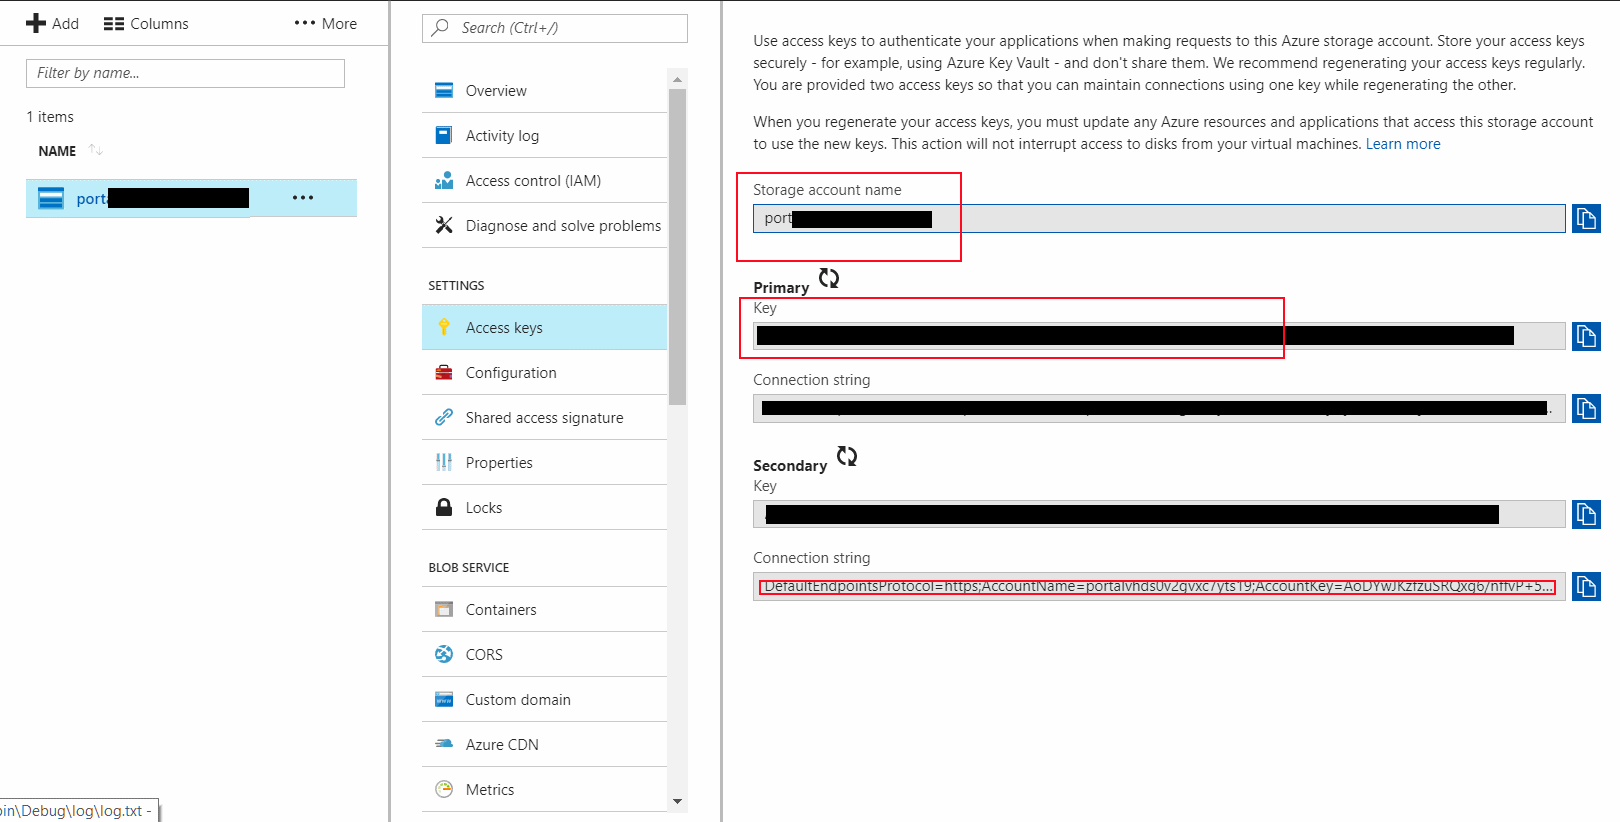This screenshot has height=822, width=1620.
Task: Click the Locks padlock icon
Action: tap(444, 507)
